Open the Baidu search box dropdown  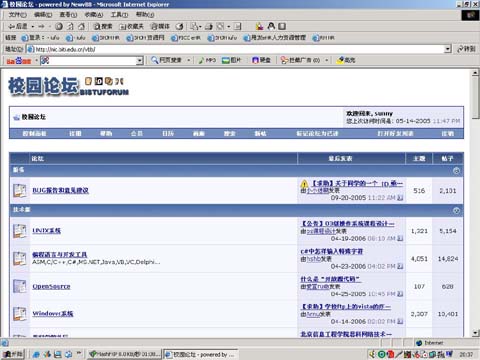click(x=140, y=61)
